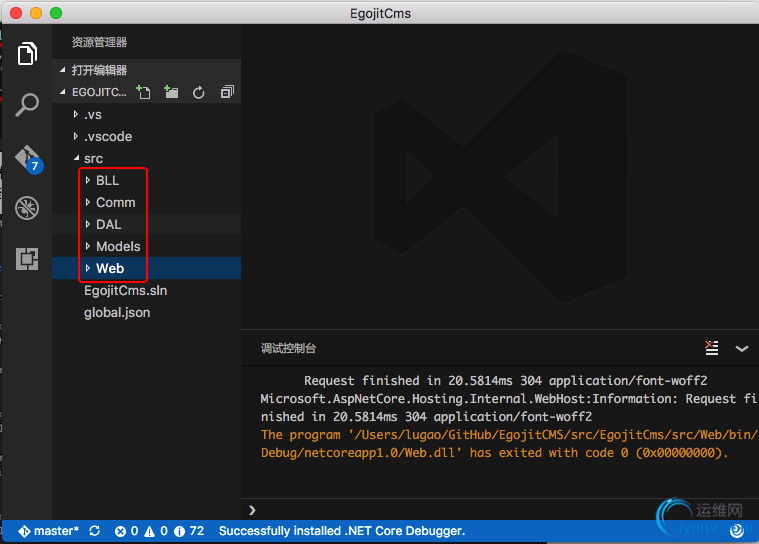Click the feedback smiley in status bar

pos(737,531)
